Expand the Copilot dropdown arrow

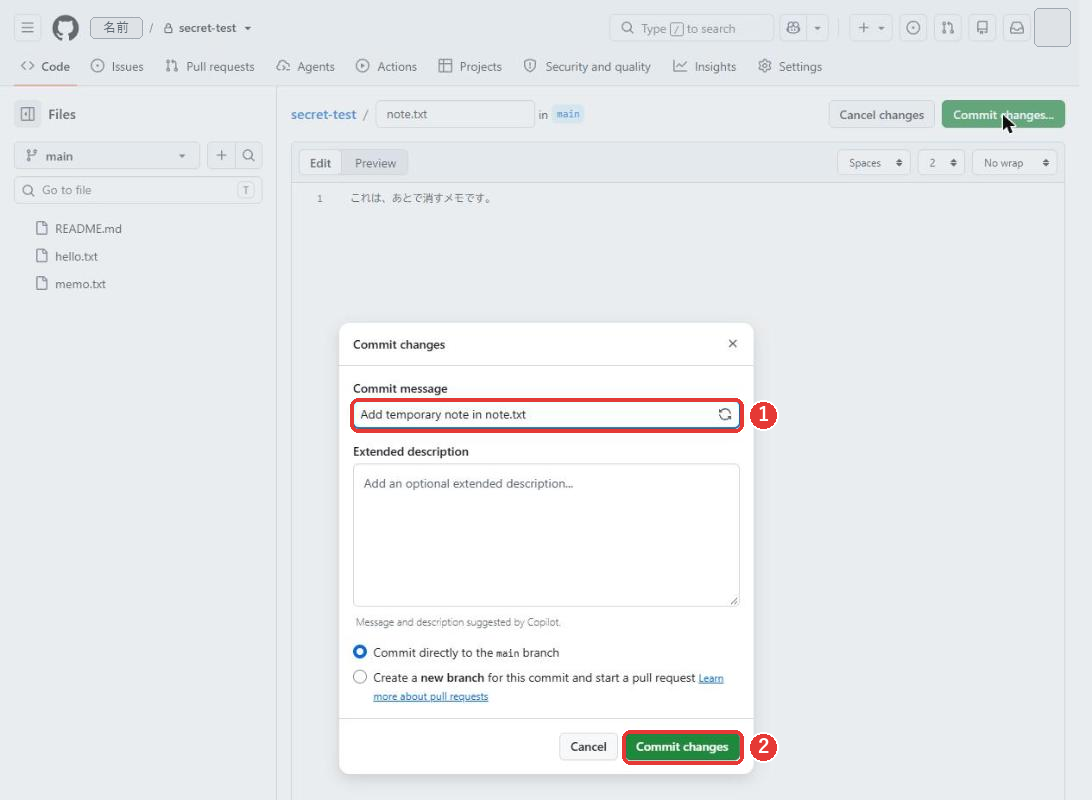pos(818,28)
